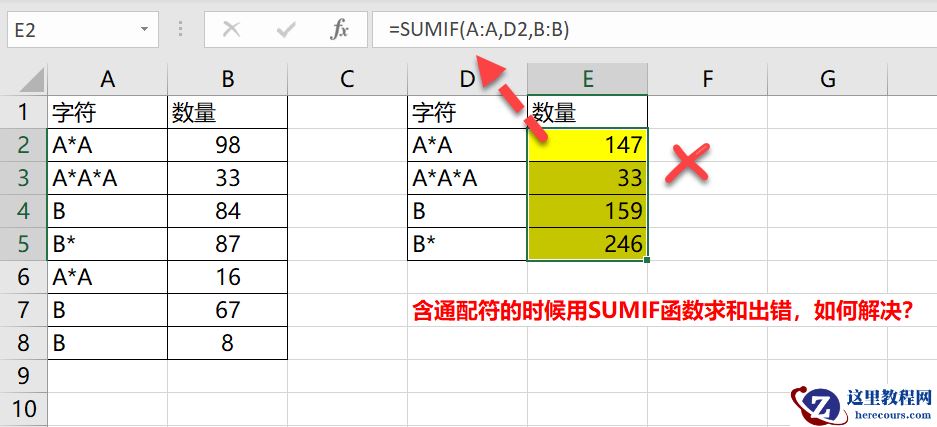The height and width of the screenshot is (427, 937).
Task: Select cell A5 containing B*
Action: [108, 244]
